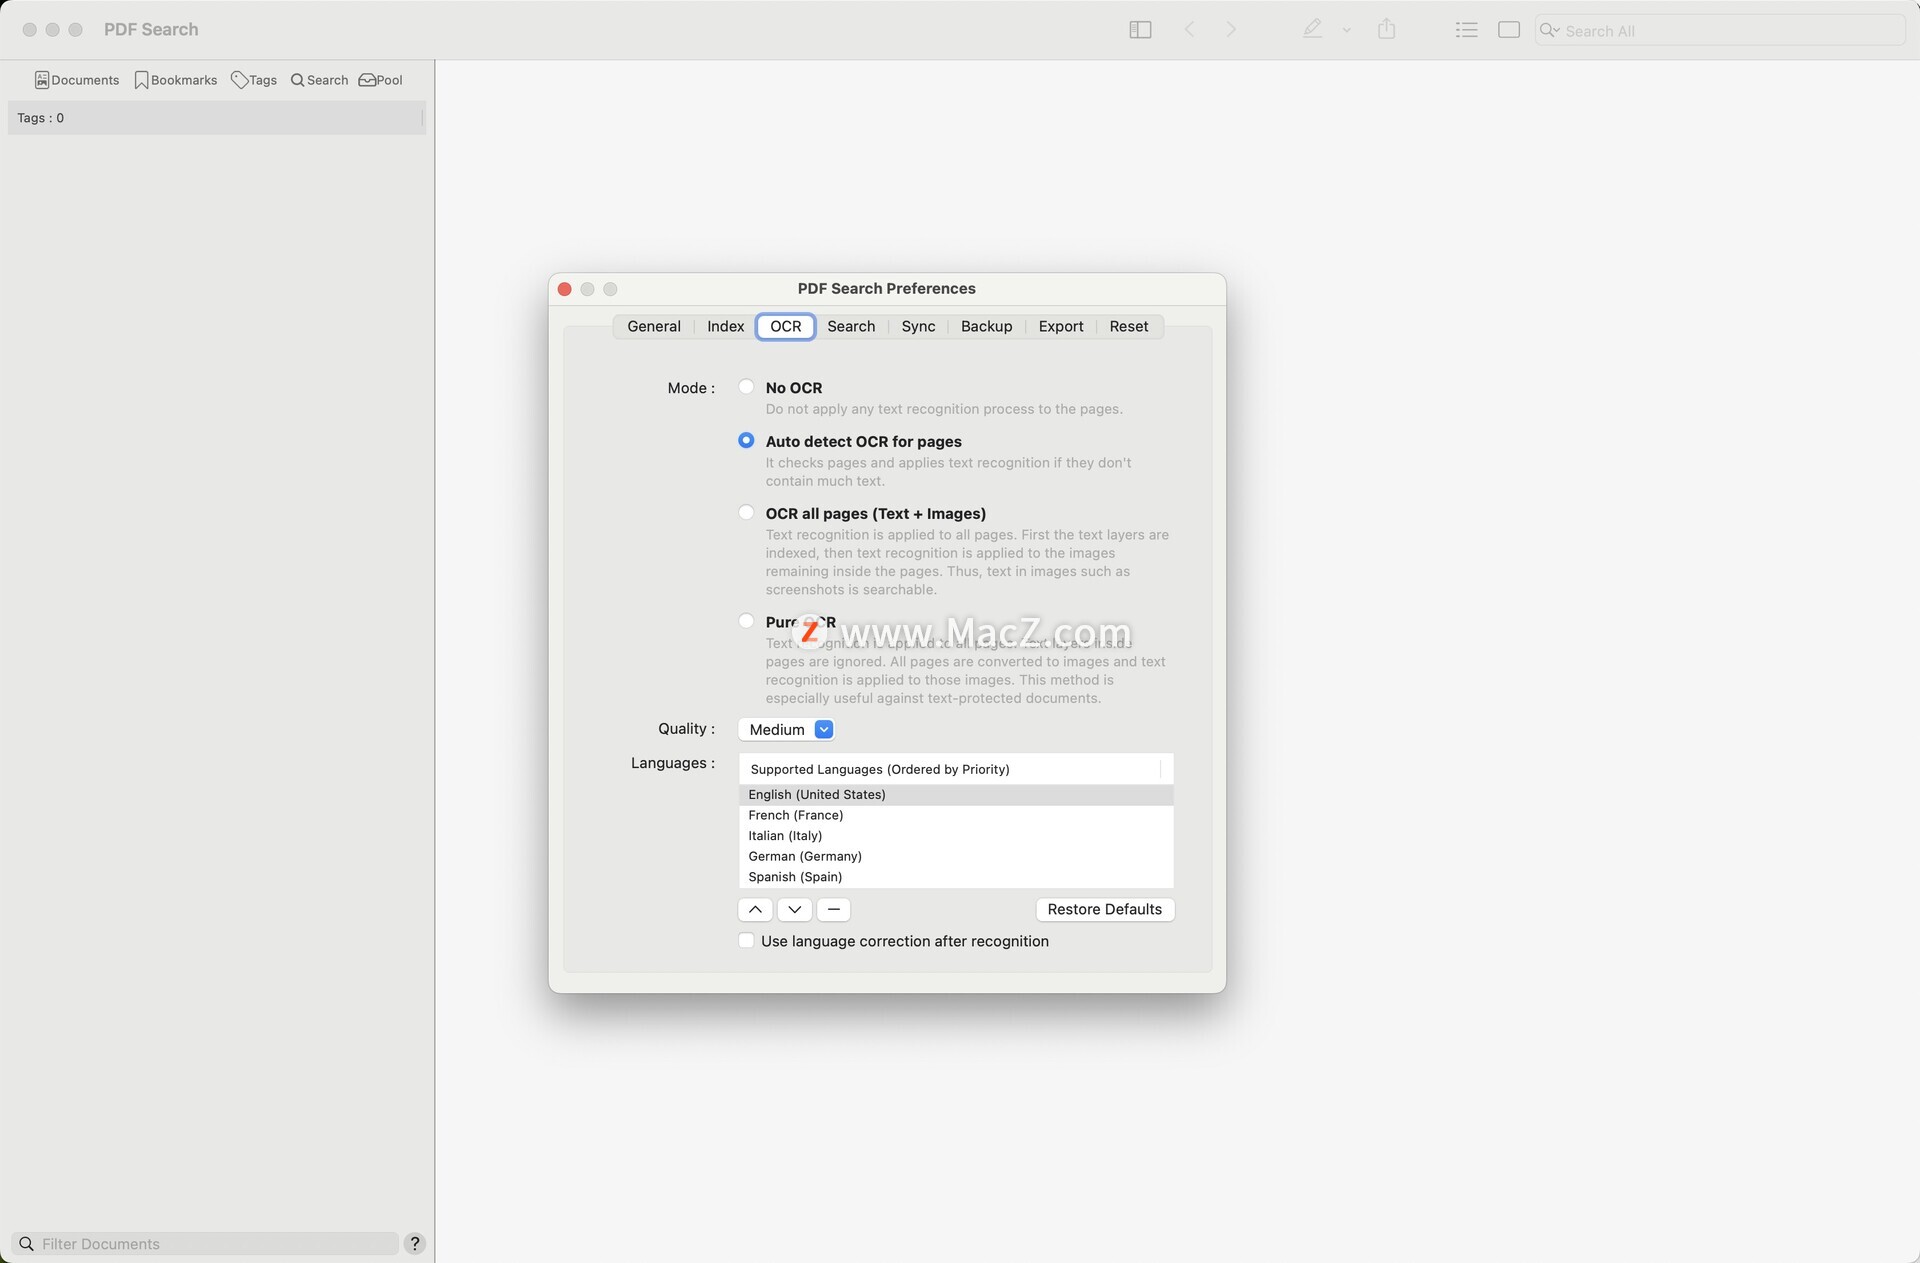1920x1263 pixels.
Task: Go back with the left arrow
Action: click(1189, 30)
